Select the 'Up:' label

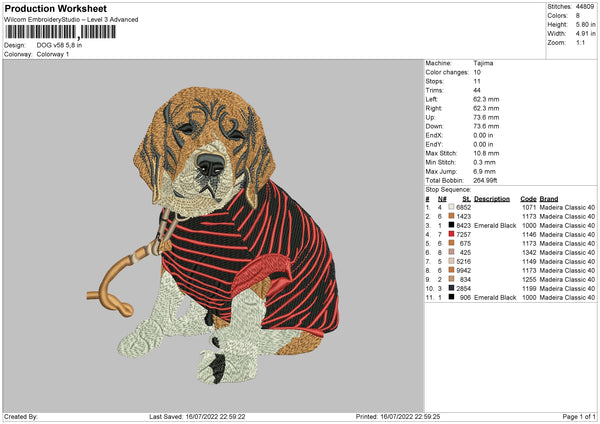(x=430, y=117)
